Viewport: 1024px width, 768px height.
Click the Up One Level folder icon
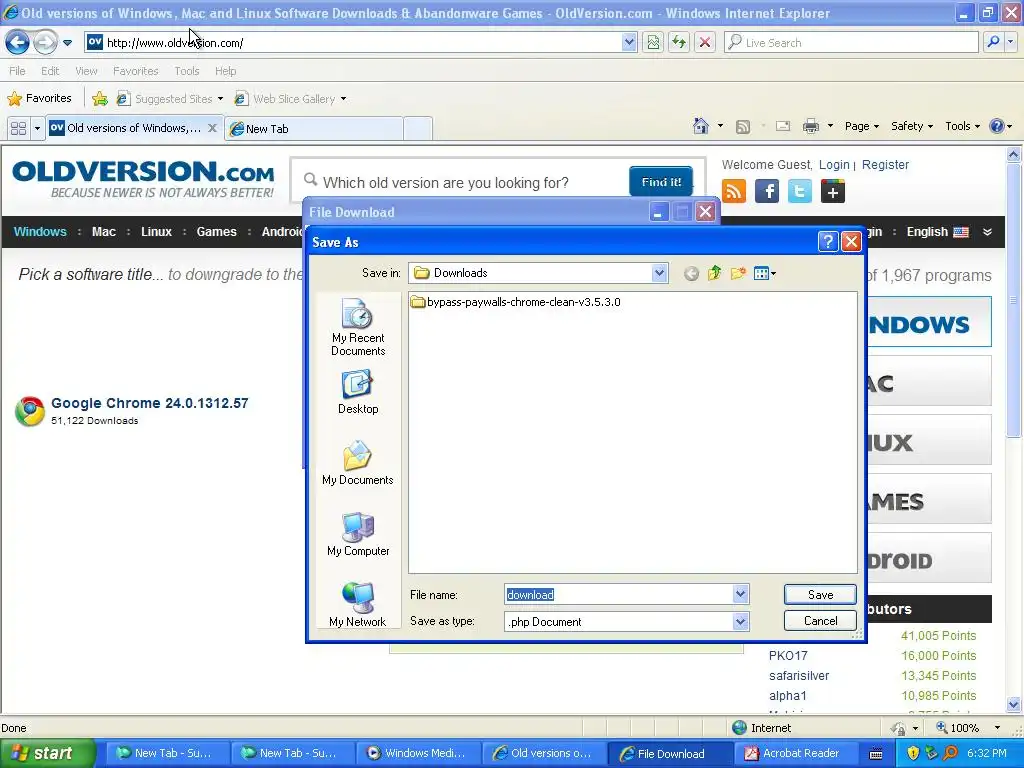714,273
